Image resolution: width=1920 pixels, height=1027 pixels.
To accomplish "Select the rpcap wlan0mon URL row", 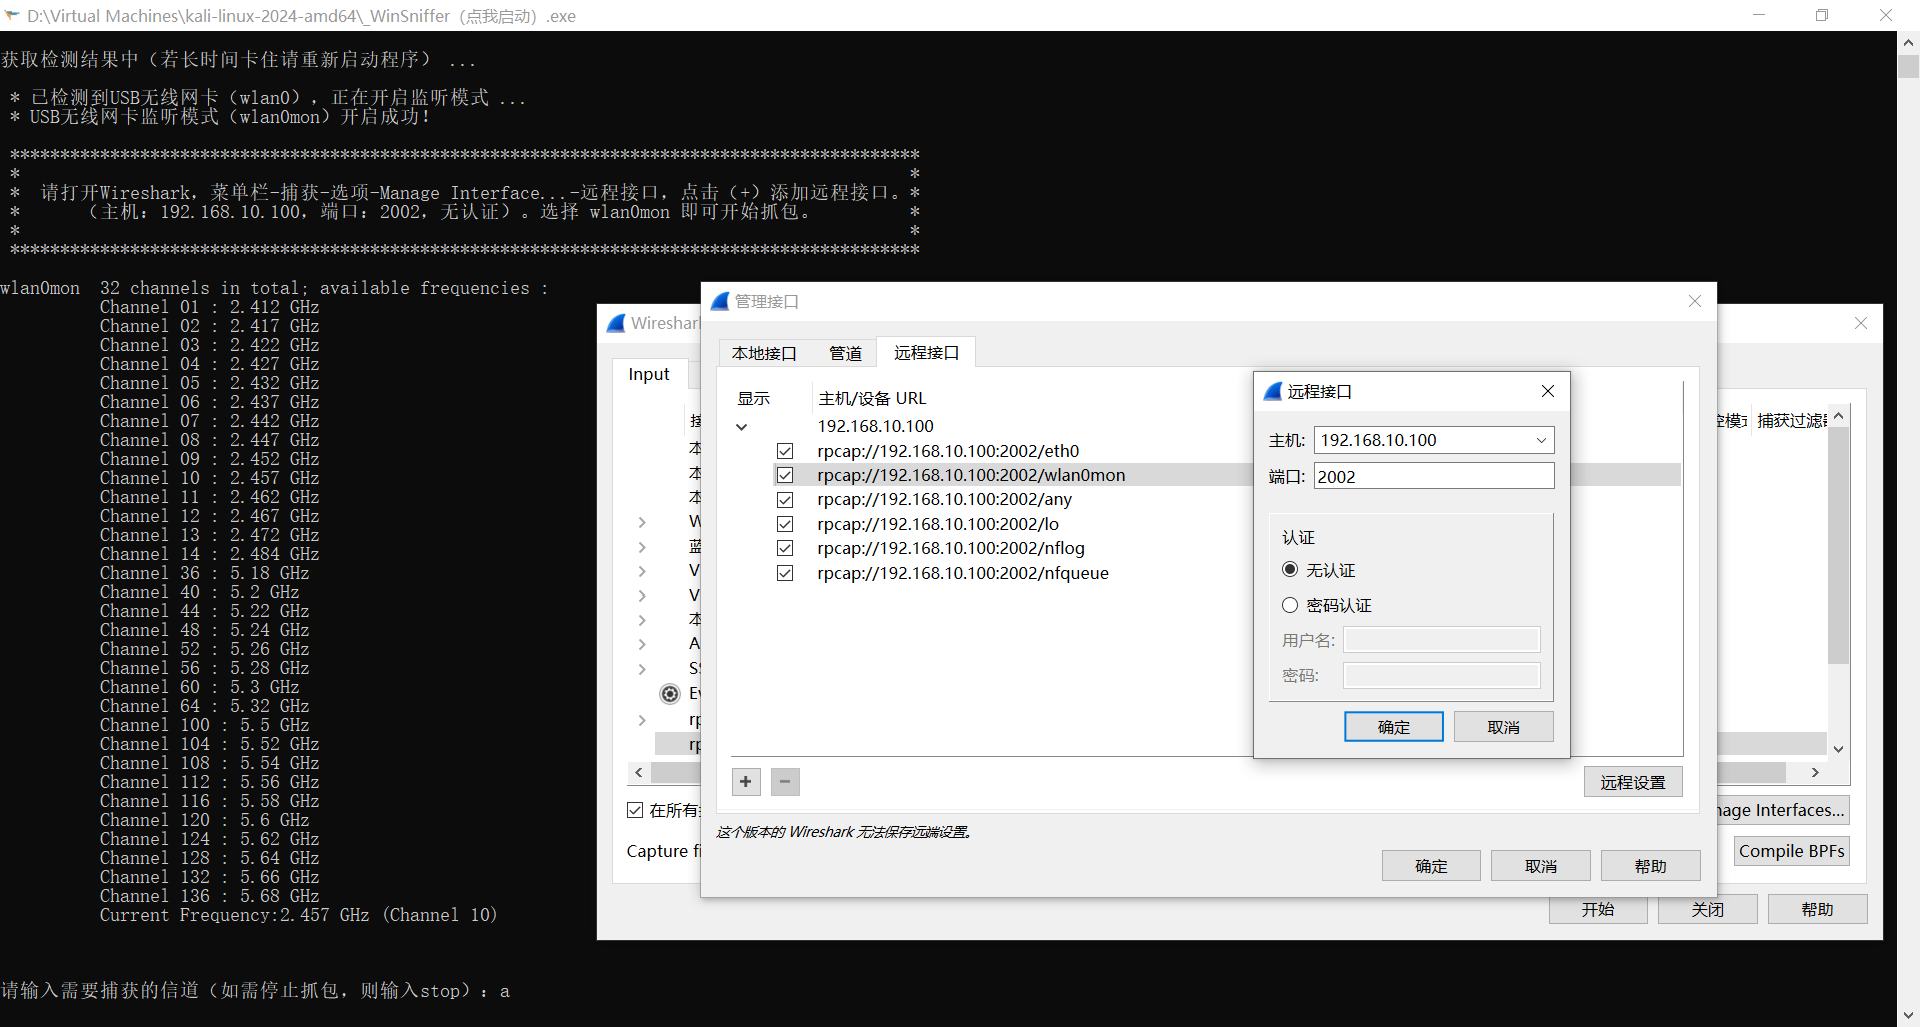I will [x=971, y=475].
